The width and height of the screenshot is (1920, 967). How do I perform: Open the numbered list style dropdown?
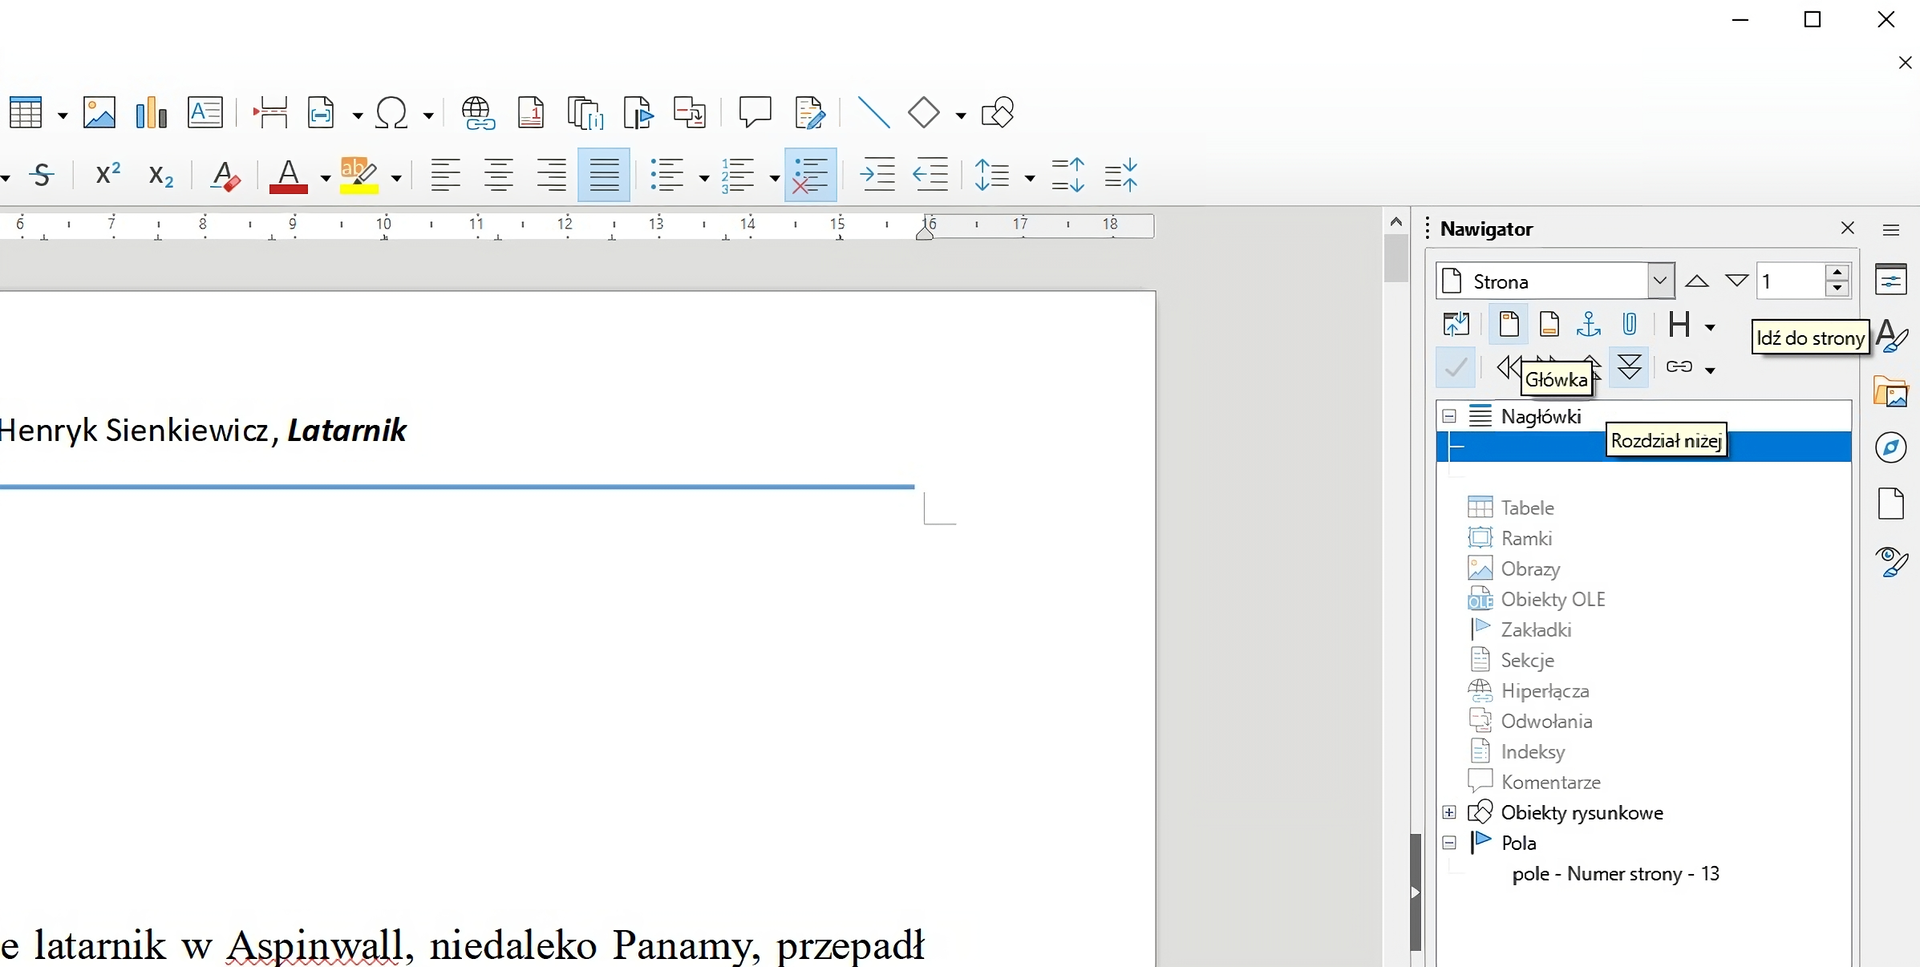coord(774,178)
